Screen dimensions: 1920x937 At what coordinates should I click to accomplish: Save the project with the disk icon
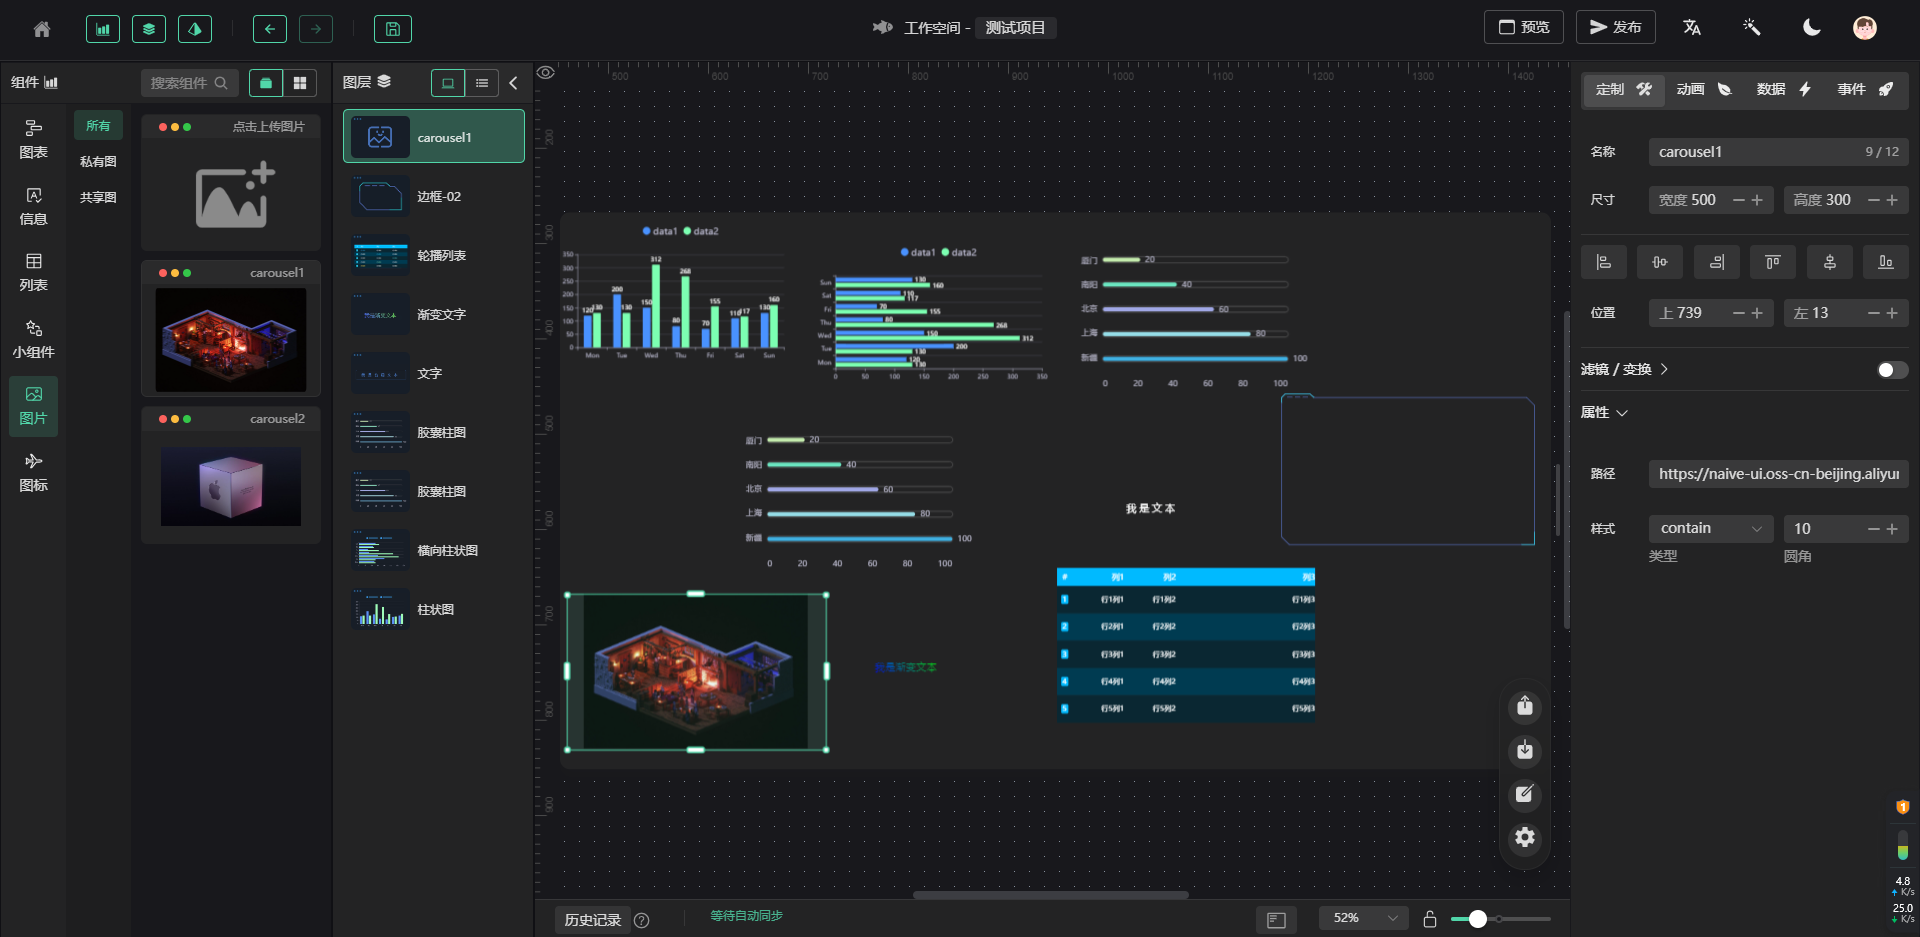(393, 29)
